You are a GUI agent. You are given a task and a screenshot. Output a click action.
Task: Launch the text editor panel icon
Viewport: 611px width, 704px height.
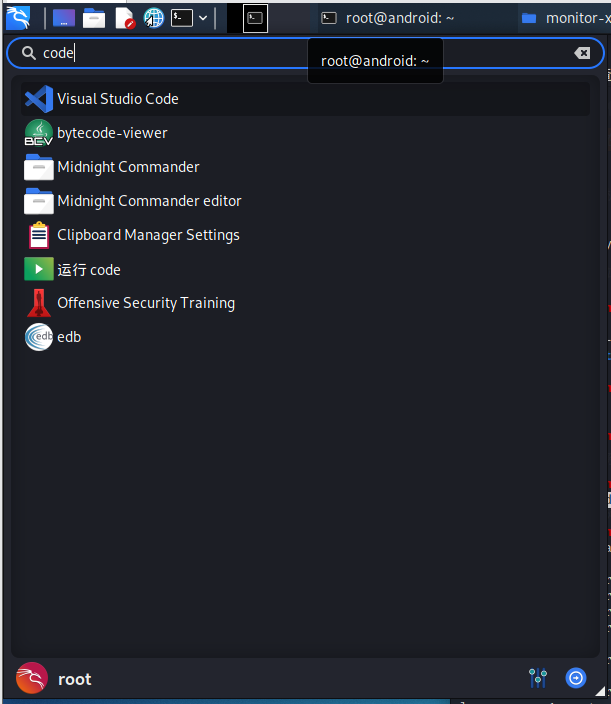(x=125, y=18)
